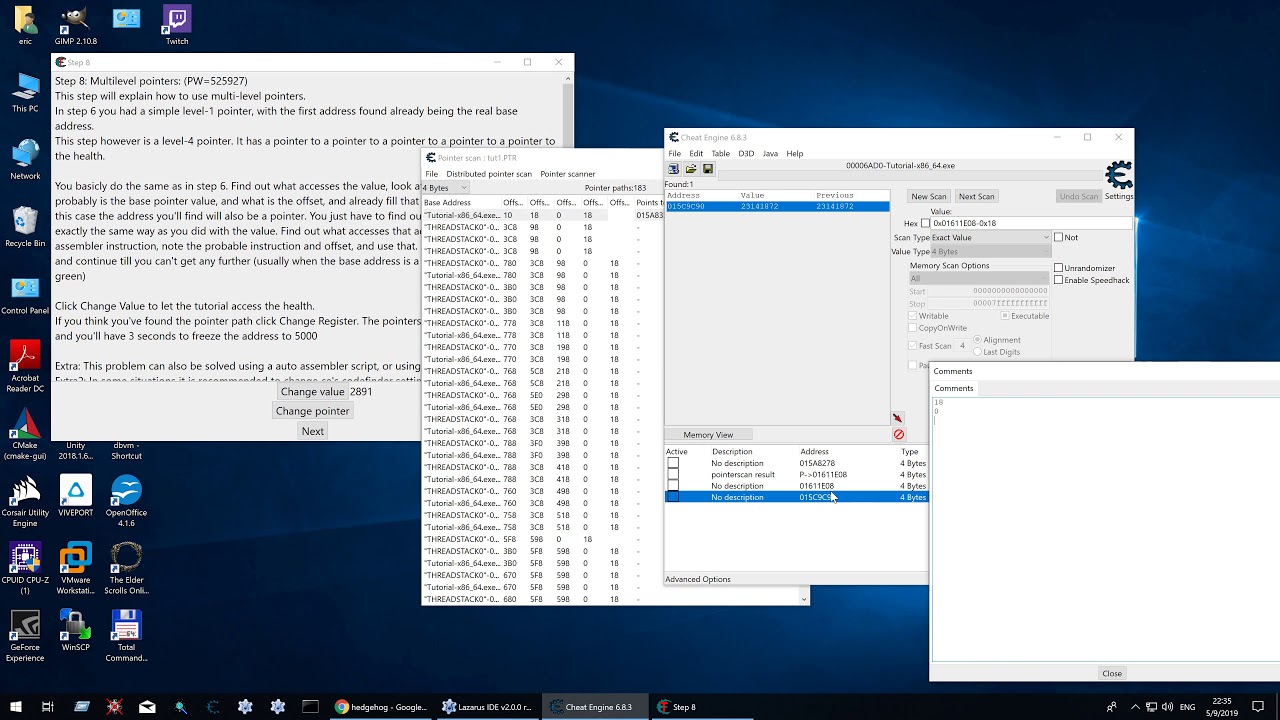Viewport: 1280px width, 720px height.
Task: Select the Alignment radio button
Action: 977,340
